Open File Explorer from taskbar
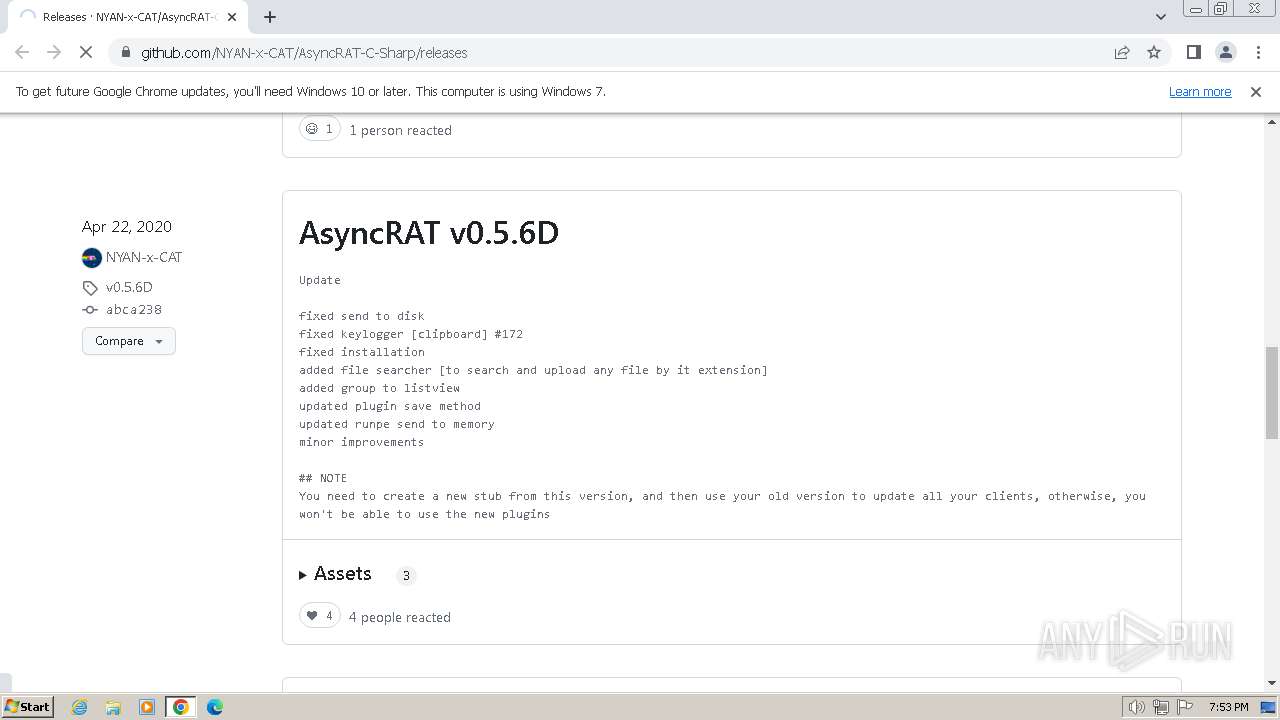This screenshot has width=1280, height=720. coord(113,707)
